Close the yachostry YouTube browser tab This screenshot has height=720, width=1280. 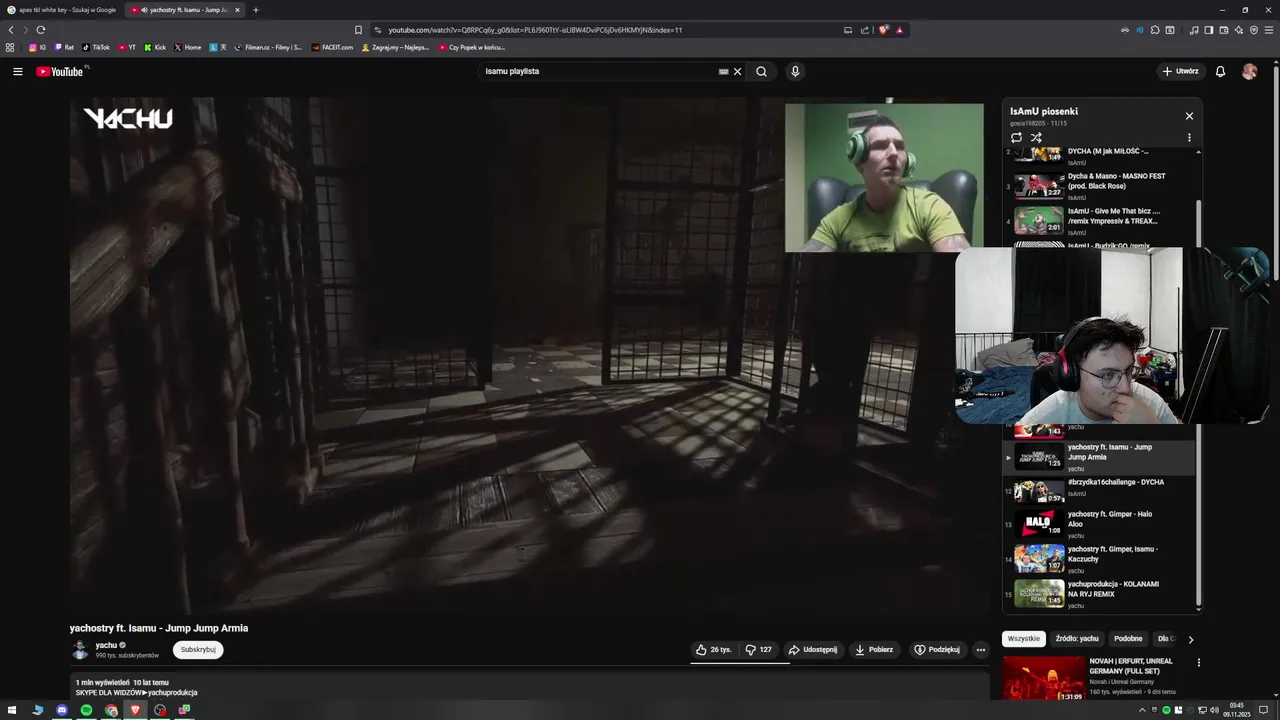(237, 10)
